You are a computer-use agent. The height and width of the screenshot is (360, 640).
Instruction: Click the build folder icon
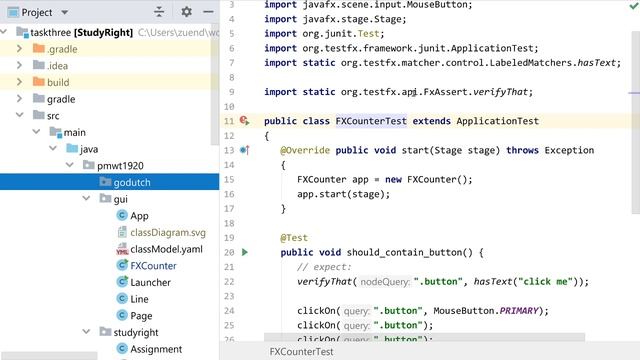point(39,82)
